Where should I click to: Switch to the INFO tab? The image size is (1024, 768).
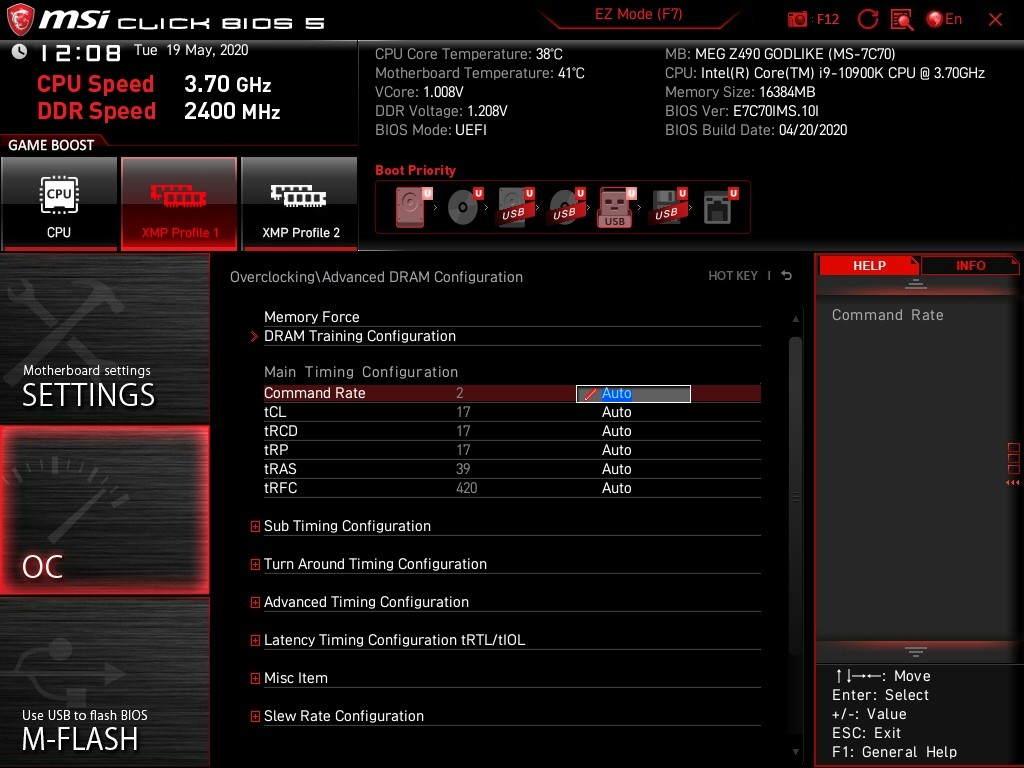click(970, 266)
